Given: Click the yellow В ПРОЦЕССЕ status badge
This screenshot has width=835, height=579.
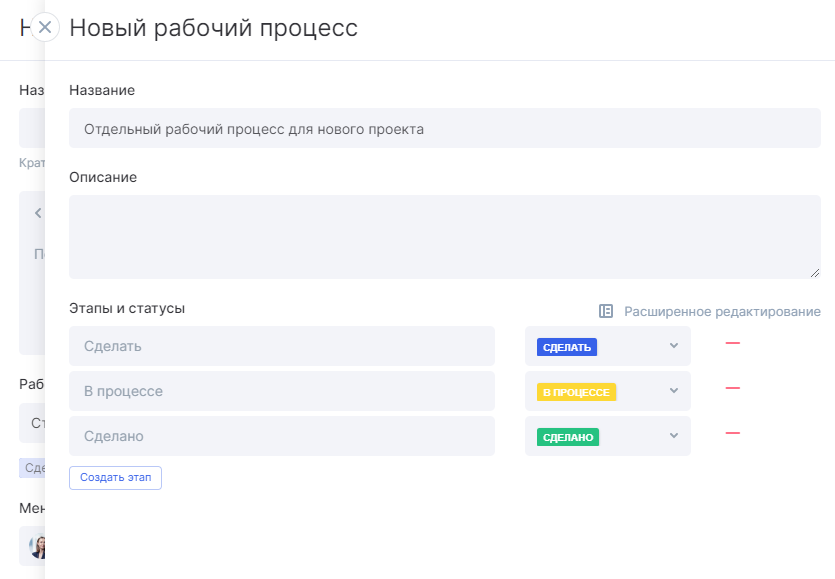Looking at the screenshot, I should (576, 392).
